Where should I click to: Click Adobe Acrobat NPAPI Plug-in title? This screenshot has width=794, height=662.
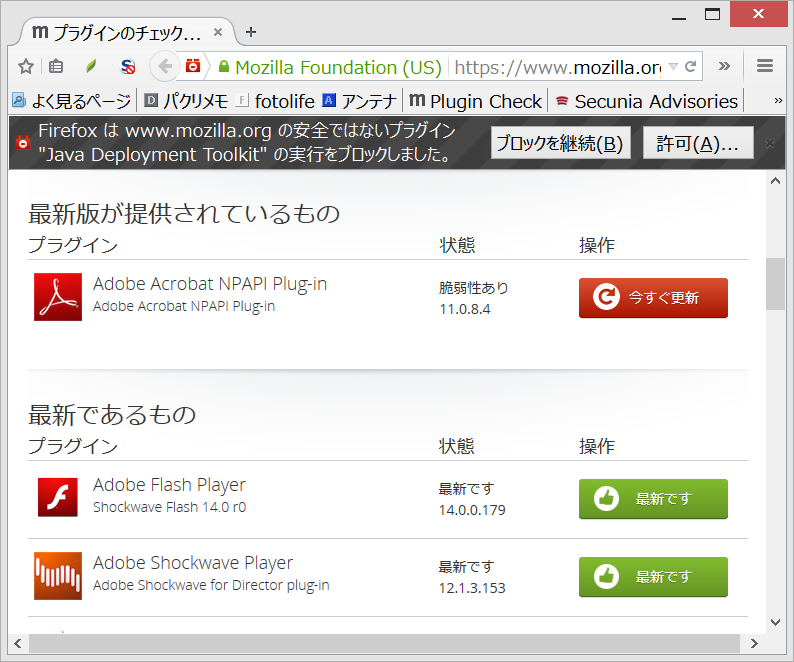tap(210, 284)
